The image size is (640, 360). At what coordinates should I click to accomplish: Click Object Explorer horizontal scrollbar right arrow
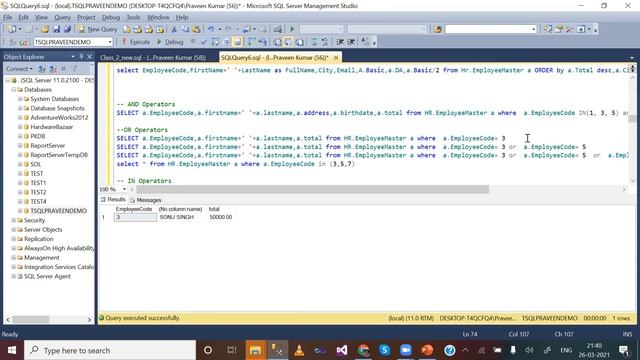(89, 320)
